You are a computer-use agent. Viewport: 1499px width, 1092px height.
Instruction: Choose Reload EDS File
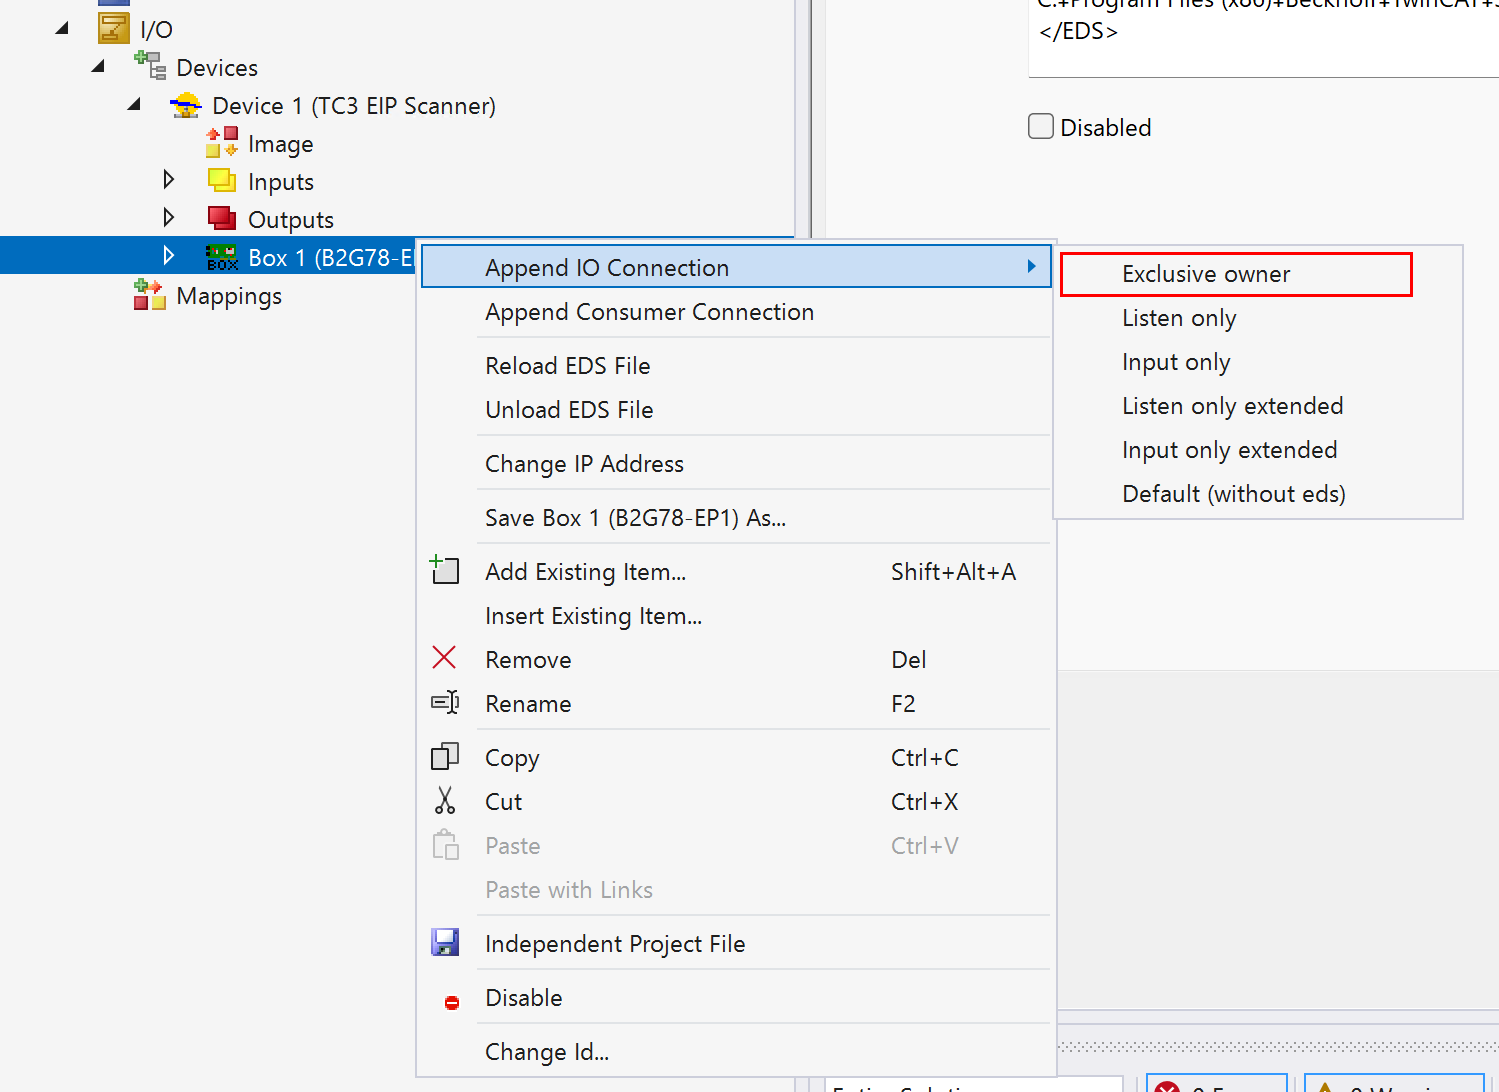[567, 366]
